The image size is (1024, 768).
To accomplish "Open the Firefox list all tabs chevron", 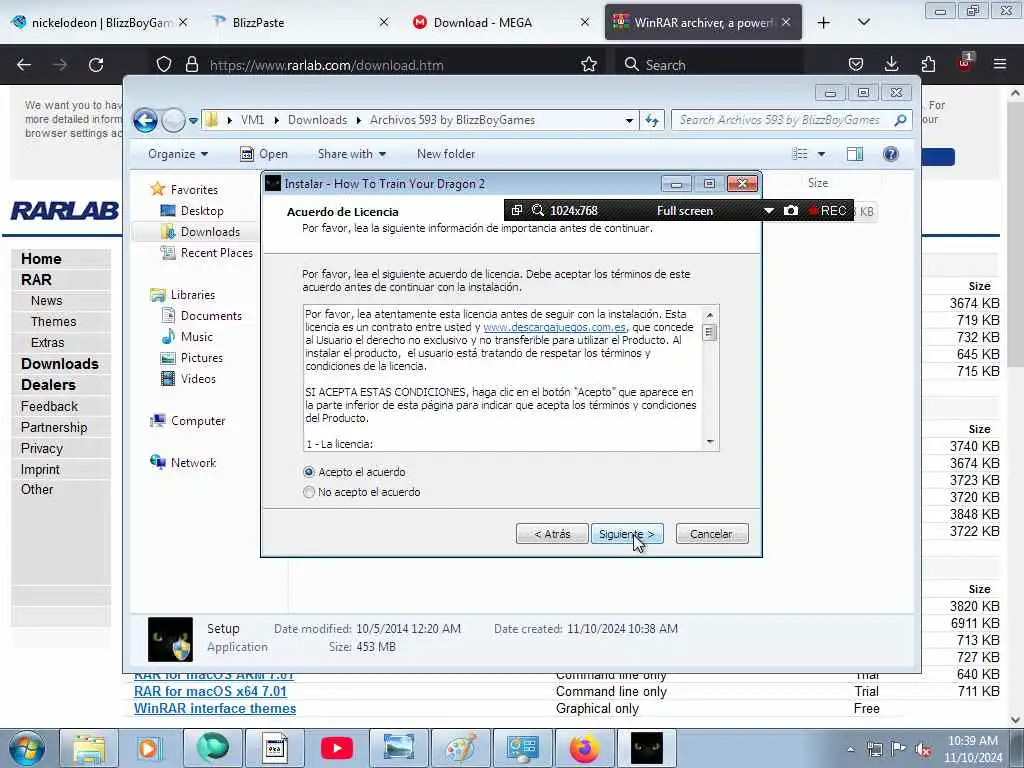I will [x=863, y=22].
